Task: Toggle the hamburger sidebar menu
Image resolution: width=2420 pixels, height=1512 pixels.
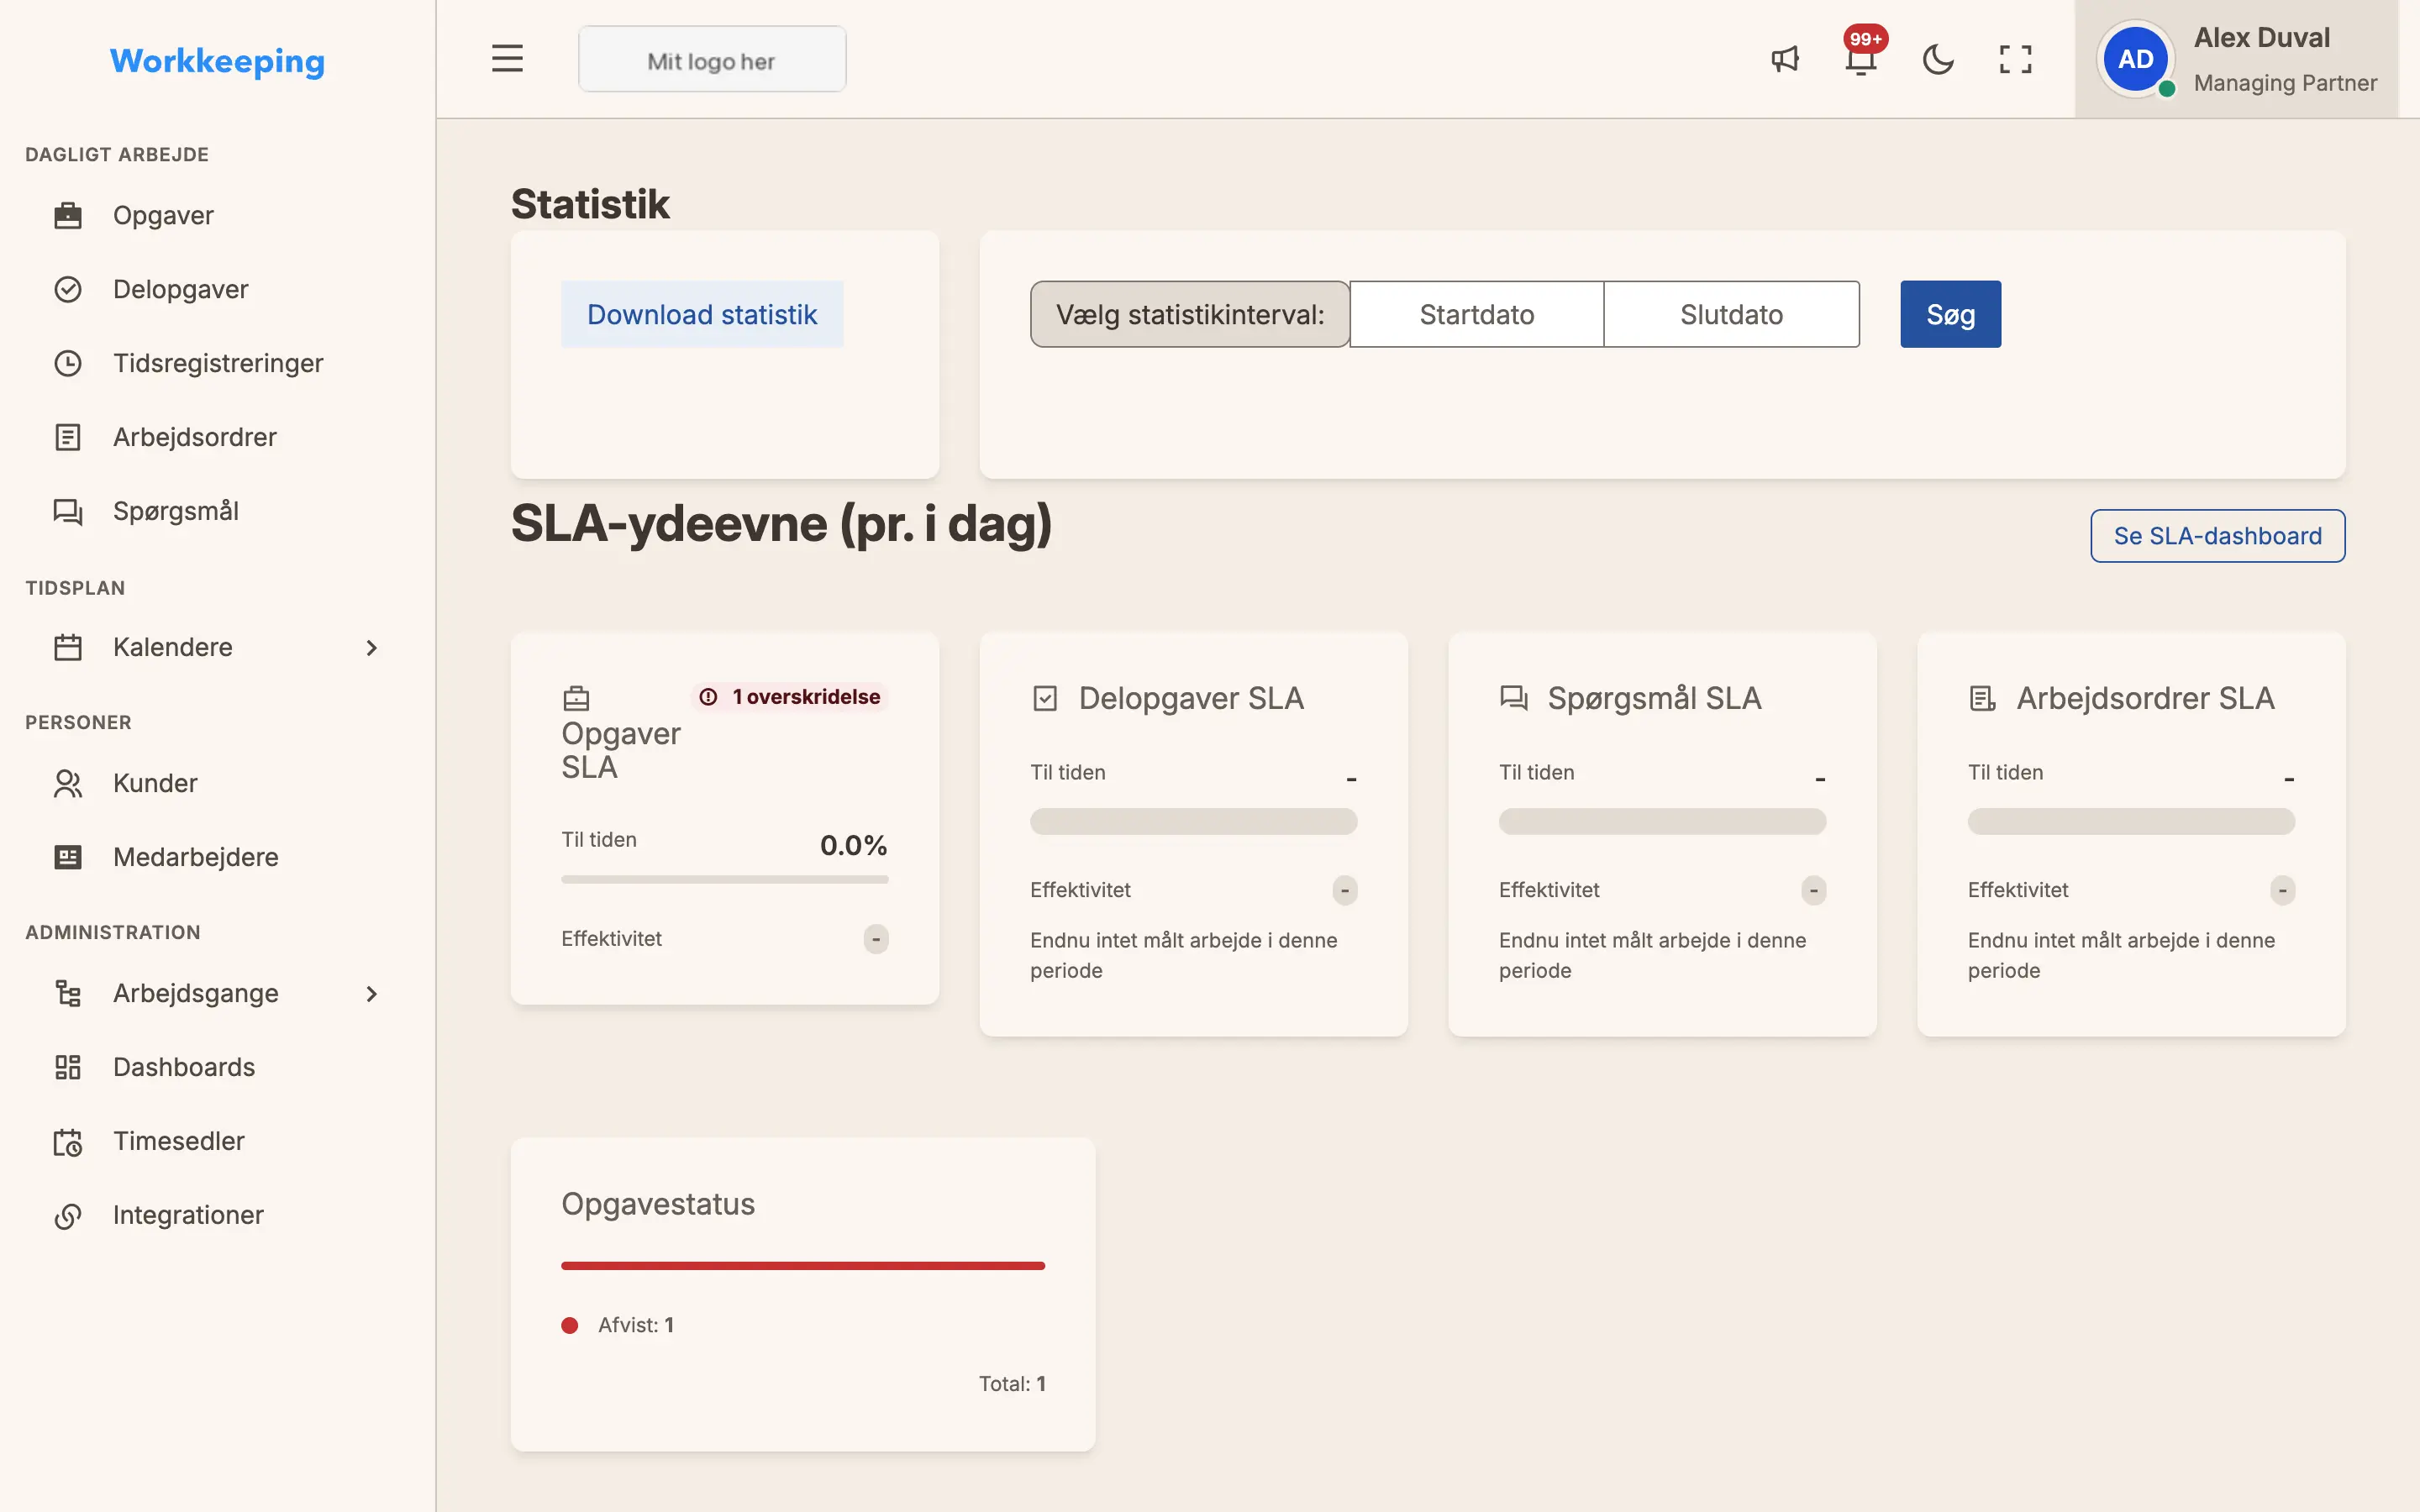Action: click(507, 59)
